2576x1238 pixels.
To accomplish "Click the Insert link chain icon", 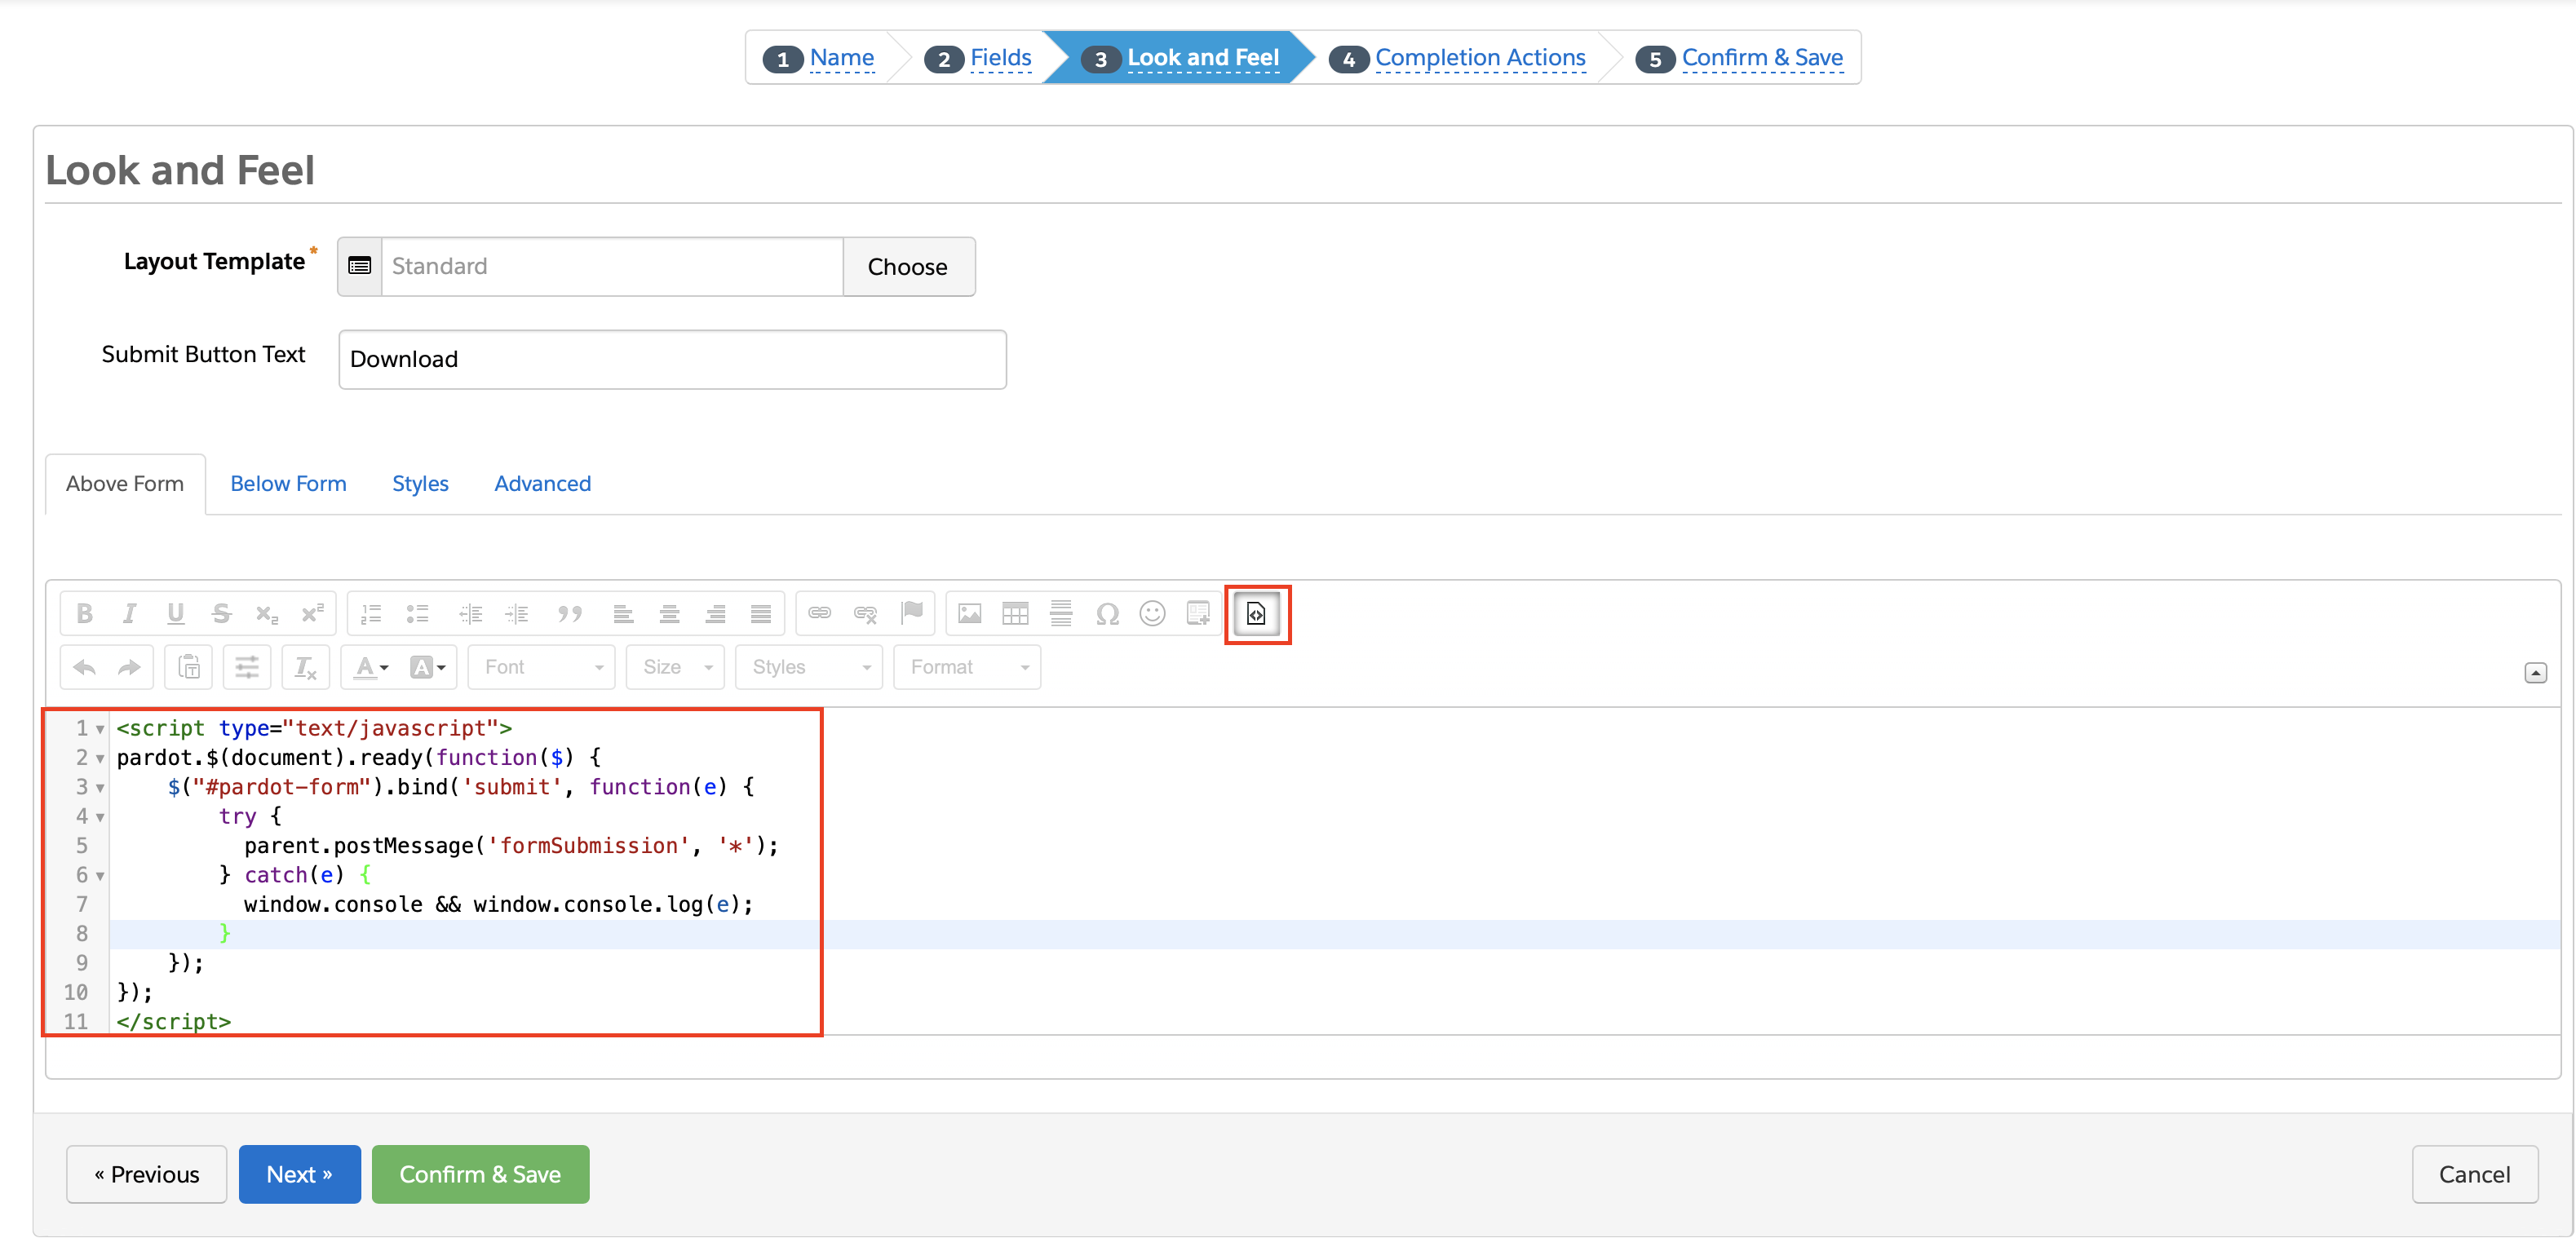I will 819,612.
